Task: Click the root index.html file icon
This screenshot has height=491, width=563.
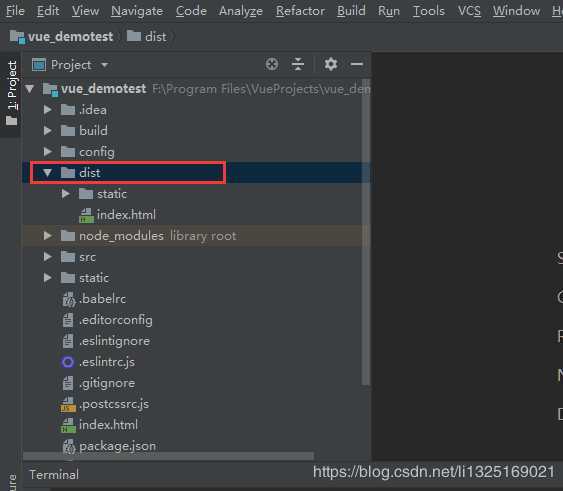Action: [68, 425]
